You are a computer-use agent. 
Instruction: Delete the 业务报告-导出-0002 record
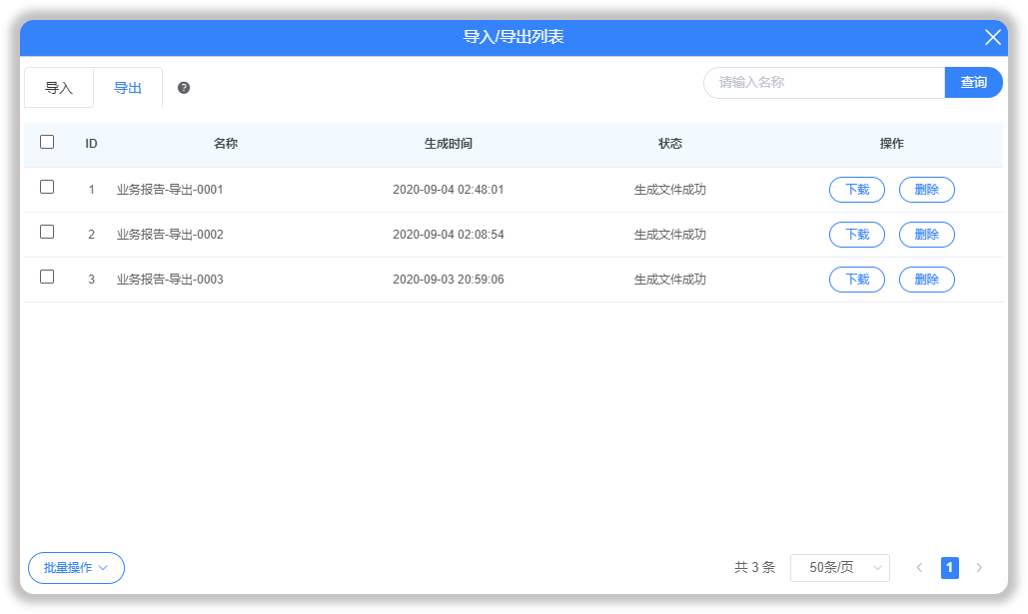tap(926, 235)
